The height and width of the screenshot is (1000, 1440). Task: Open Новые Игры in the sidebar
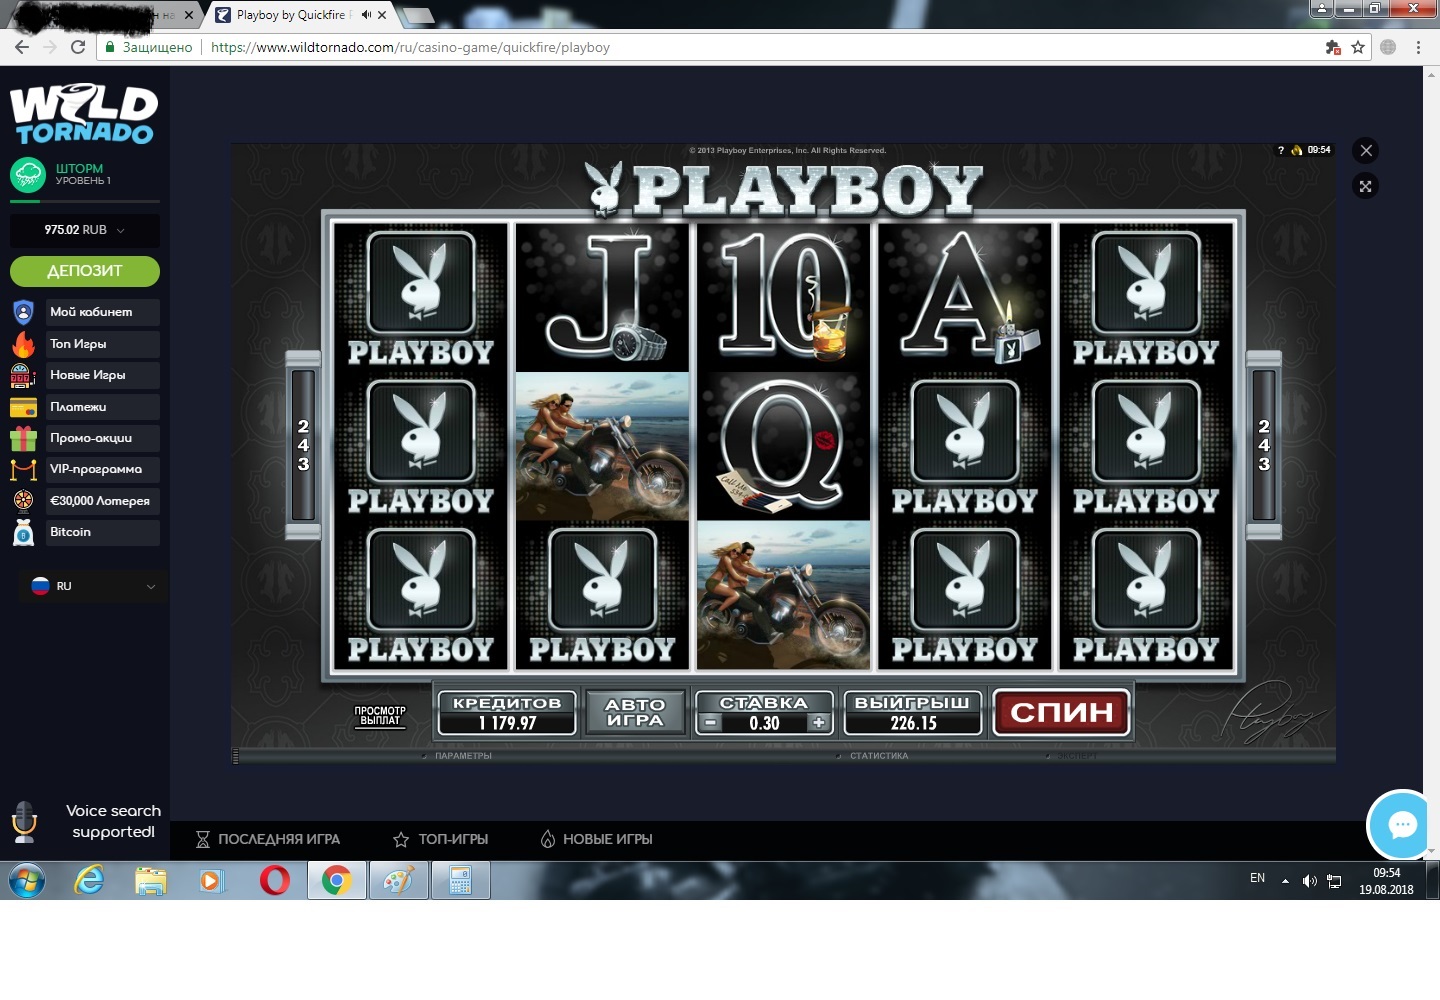coord(102,375)
